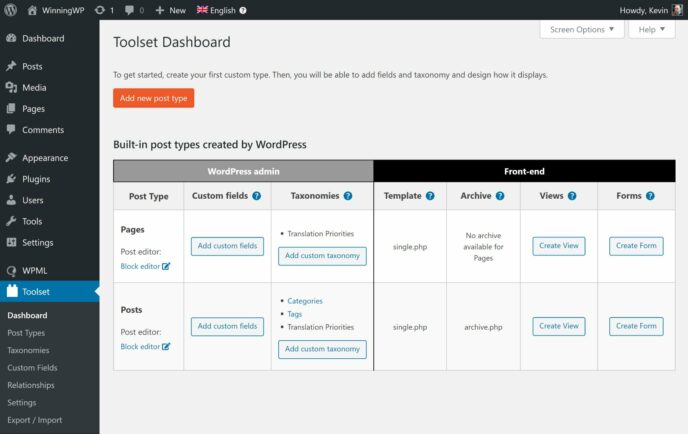Viewport: 688px width, 434px height.
Task: Click Add custom taxonomy for Posts
Action: 321,349
